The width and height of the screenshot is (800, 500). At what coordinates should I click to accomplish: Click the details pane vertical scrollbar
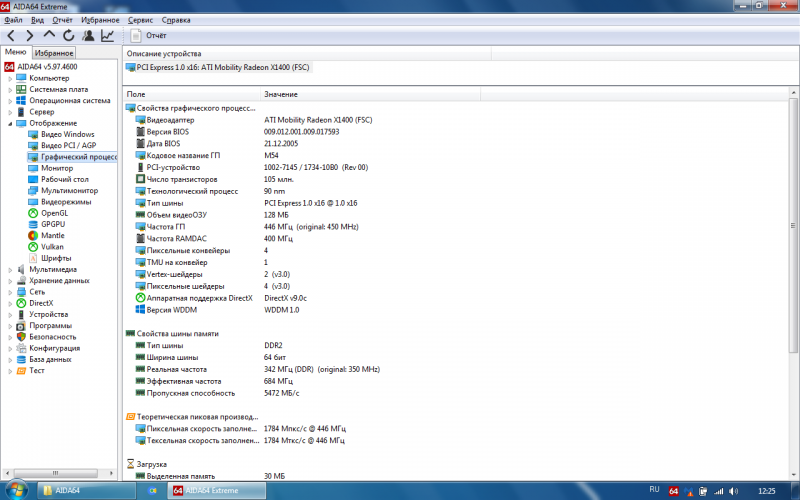click(793, 226)
